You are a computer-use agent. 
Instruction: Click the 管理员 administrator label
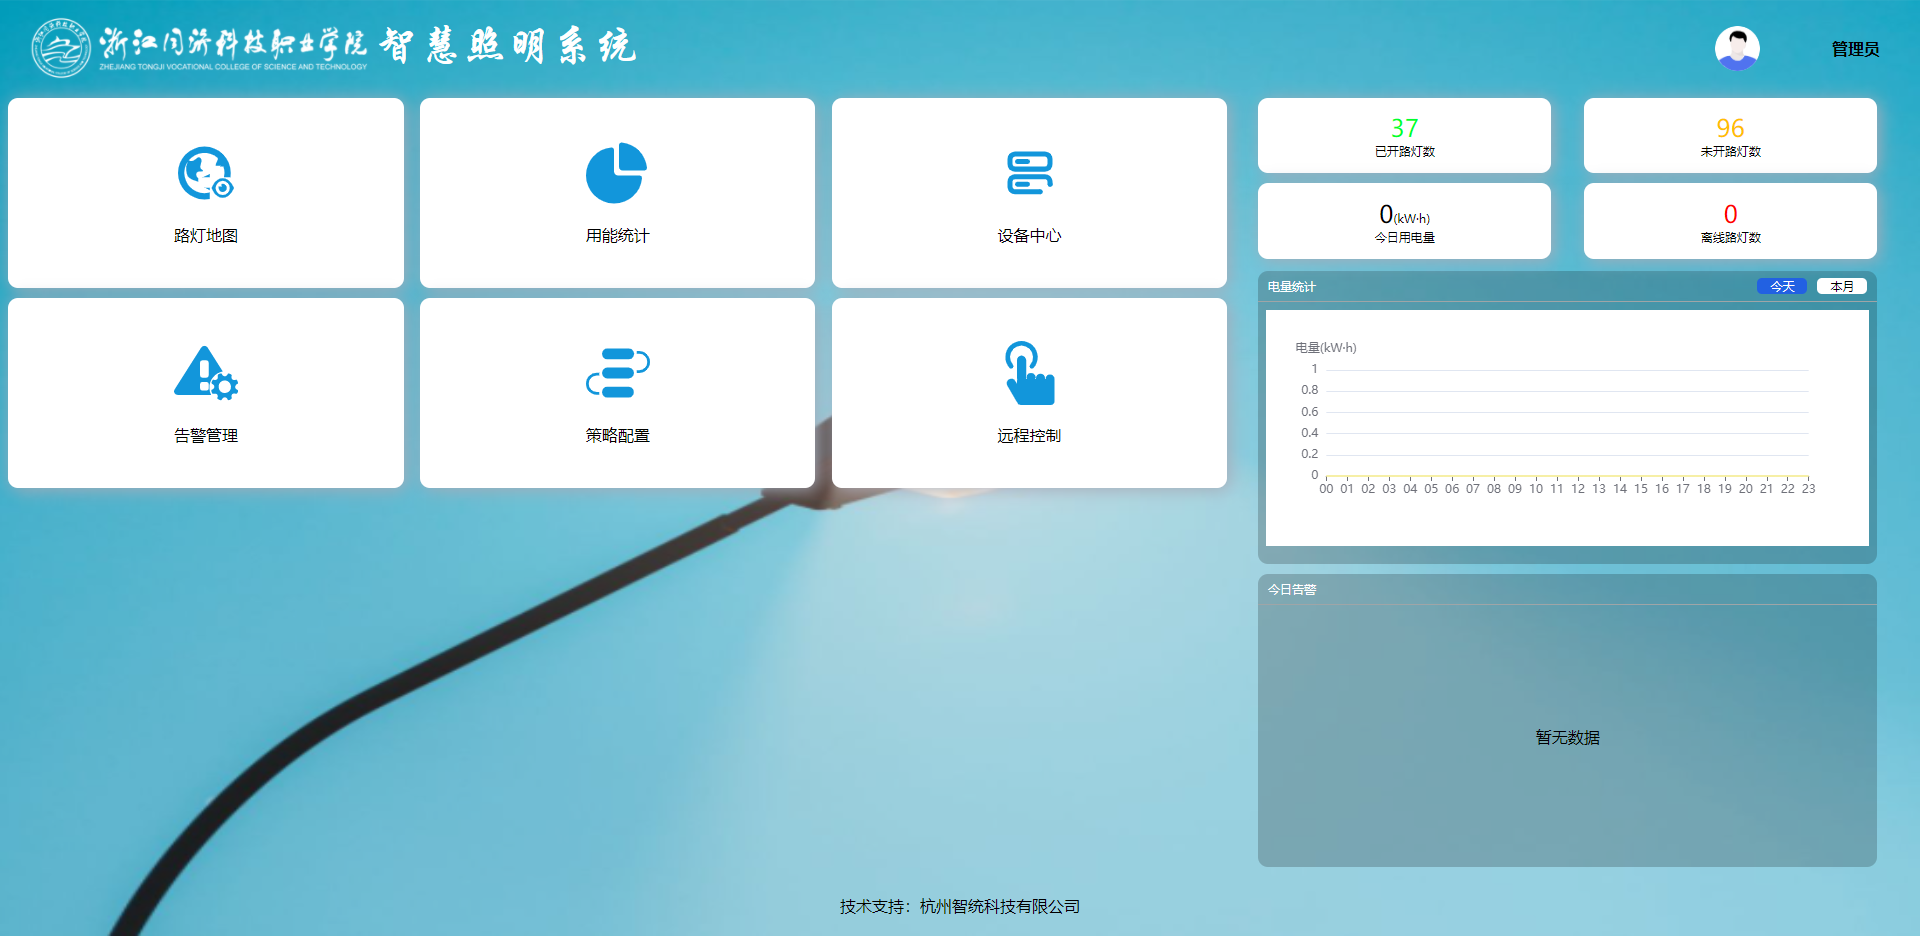click(x=1855, y=48)
